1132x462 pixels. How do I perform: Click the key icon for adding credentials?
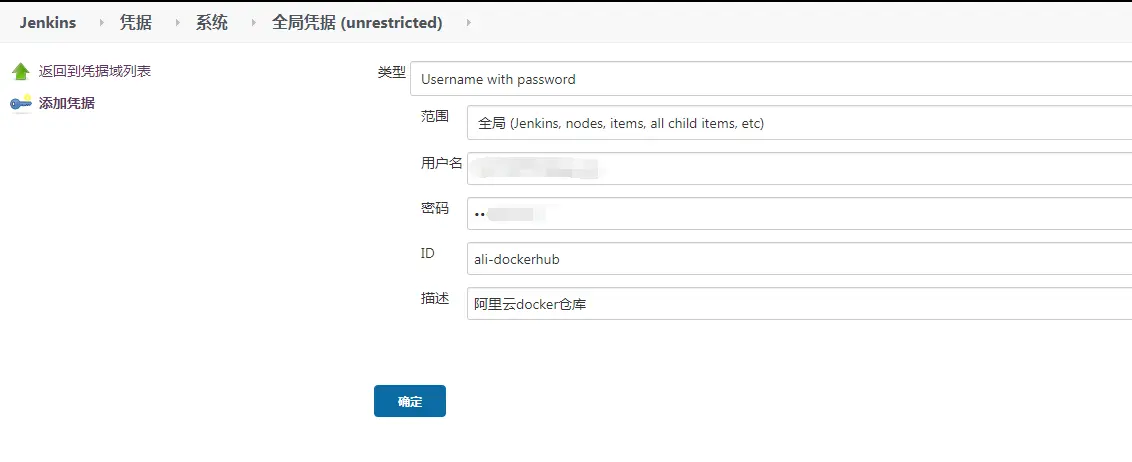click(x=20, y=103)
